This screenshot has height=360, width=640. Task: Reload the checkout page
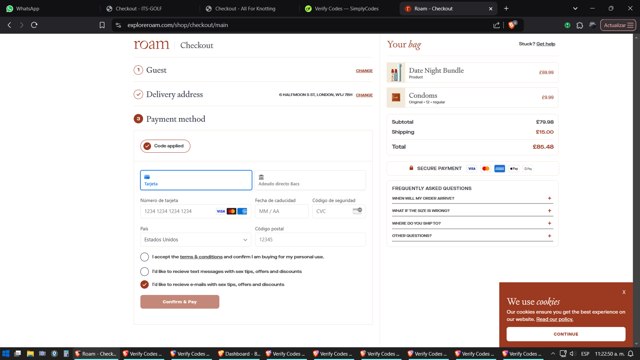pos(34,25)
